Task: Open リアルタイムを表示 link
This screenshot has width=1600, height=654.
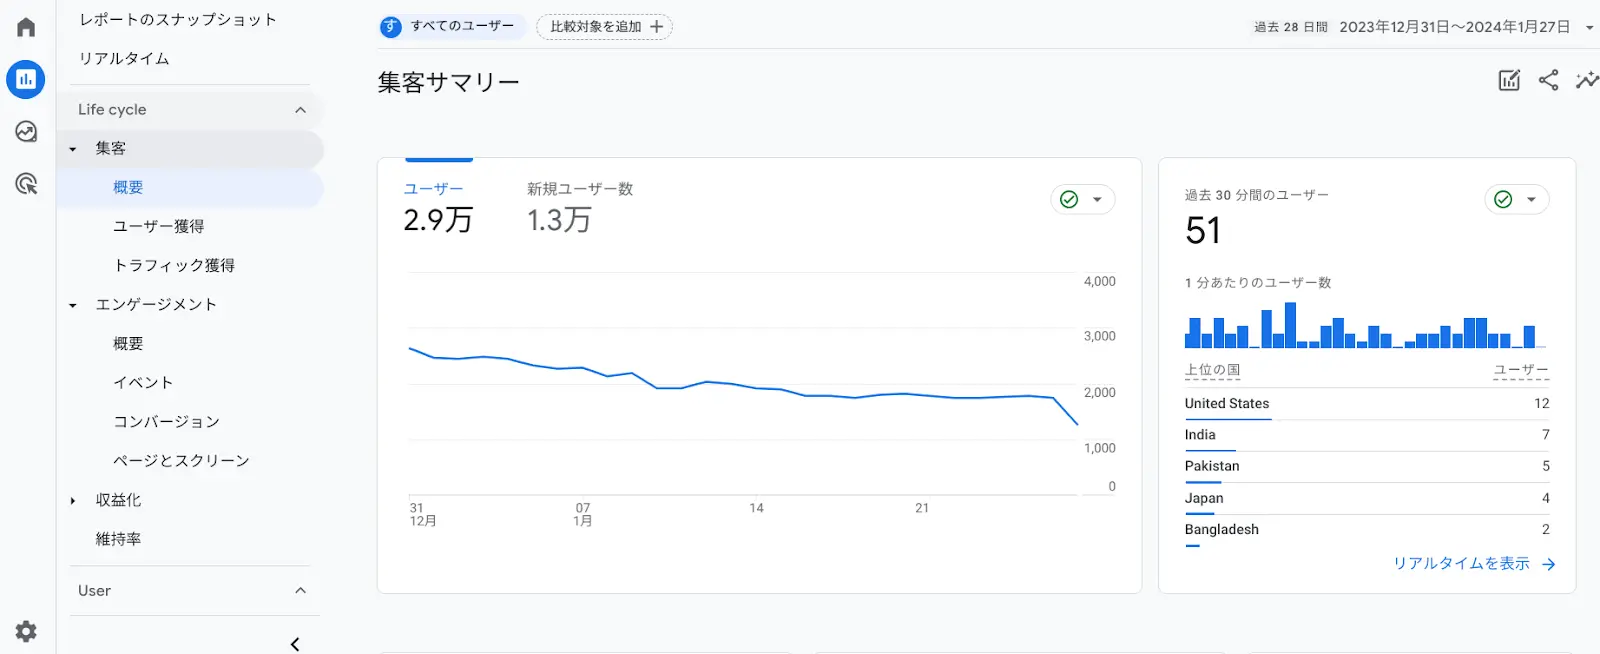Action: coord(1473,564)
